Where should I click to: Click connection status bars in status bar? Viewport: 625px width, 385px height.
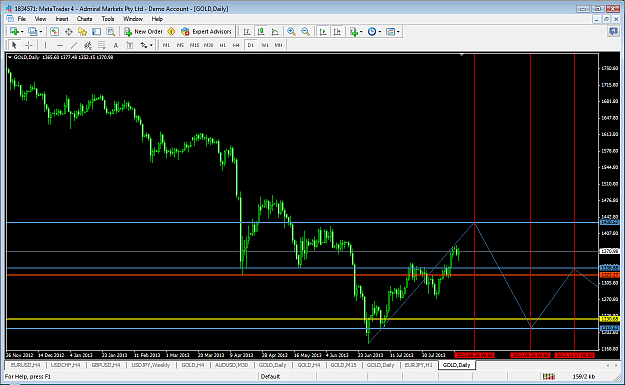548,376
